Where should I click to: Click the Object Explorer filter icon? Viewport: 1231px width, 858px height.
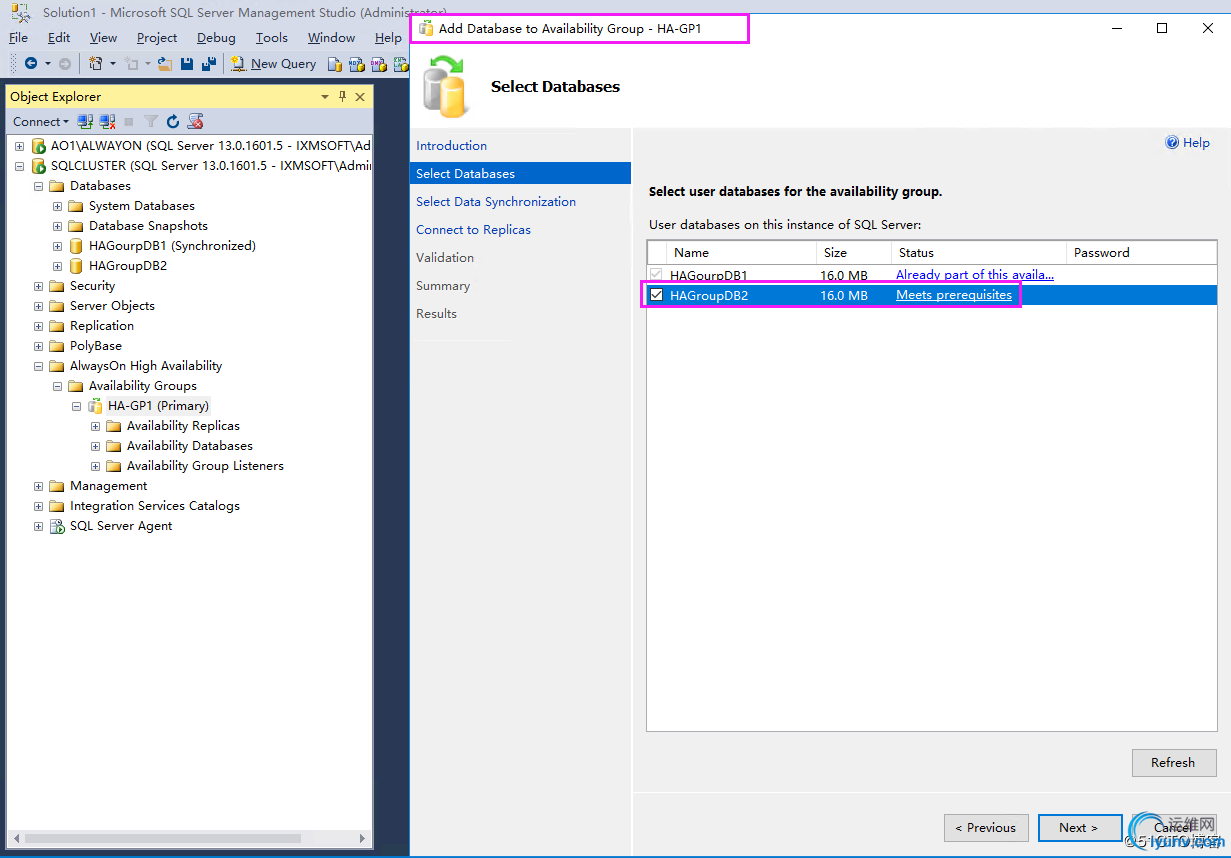pos(151,121)
